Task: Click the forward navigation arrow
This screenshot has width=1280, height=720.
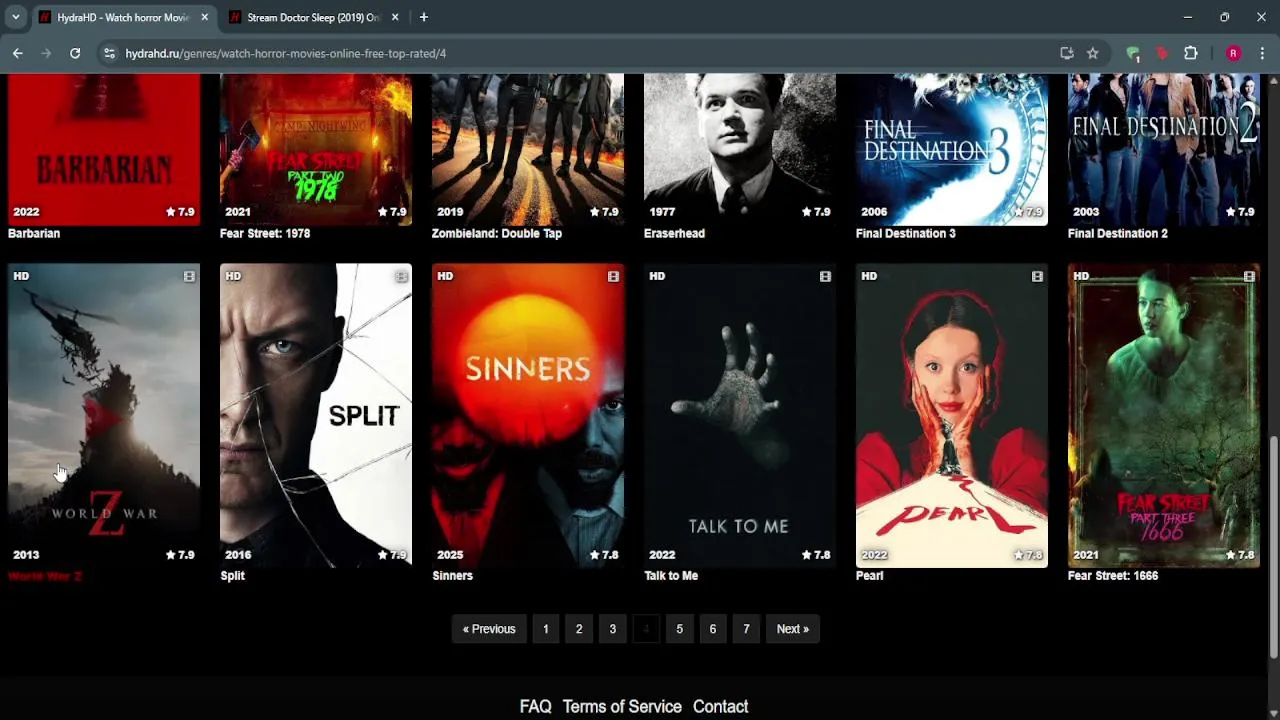Action: pos(46,53)
